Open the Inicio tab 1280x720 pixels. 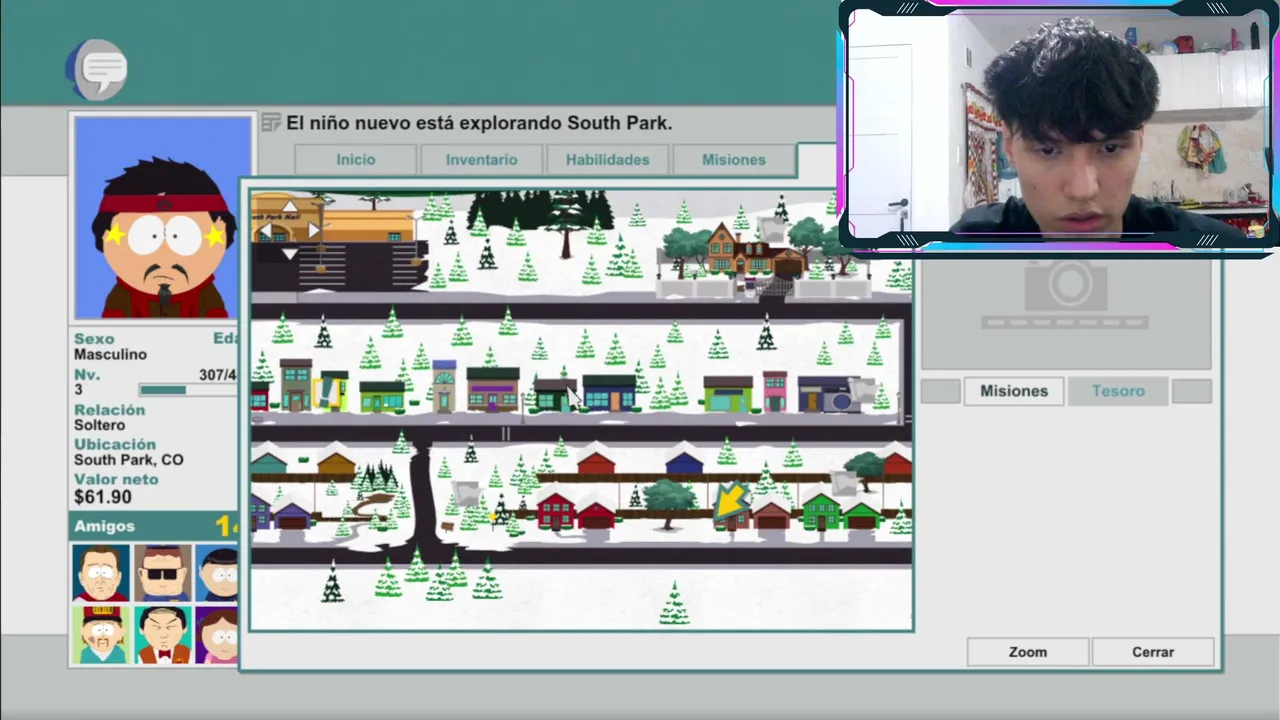click(x=356, y=159)
